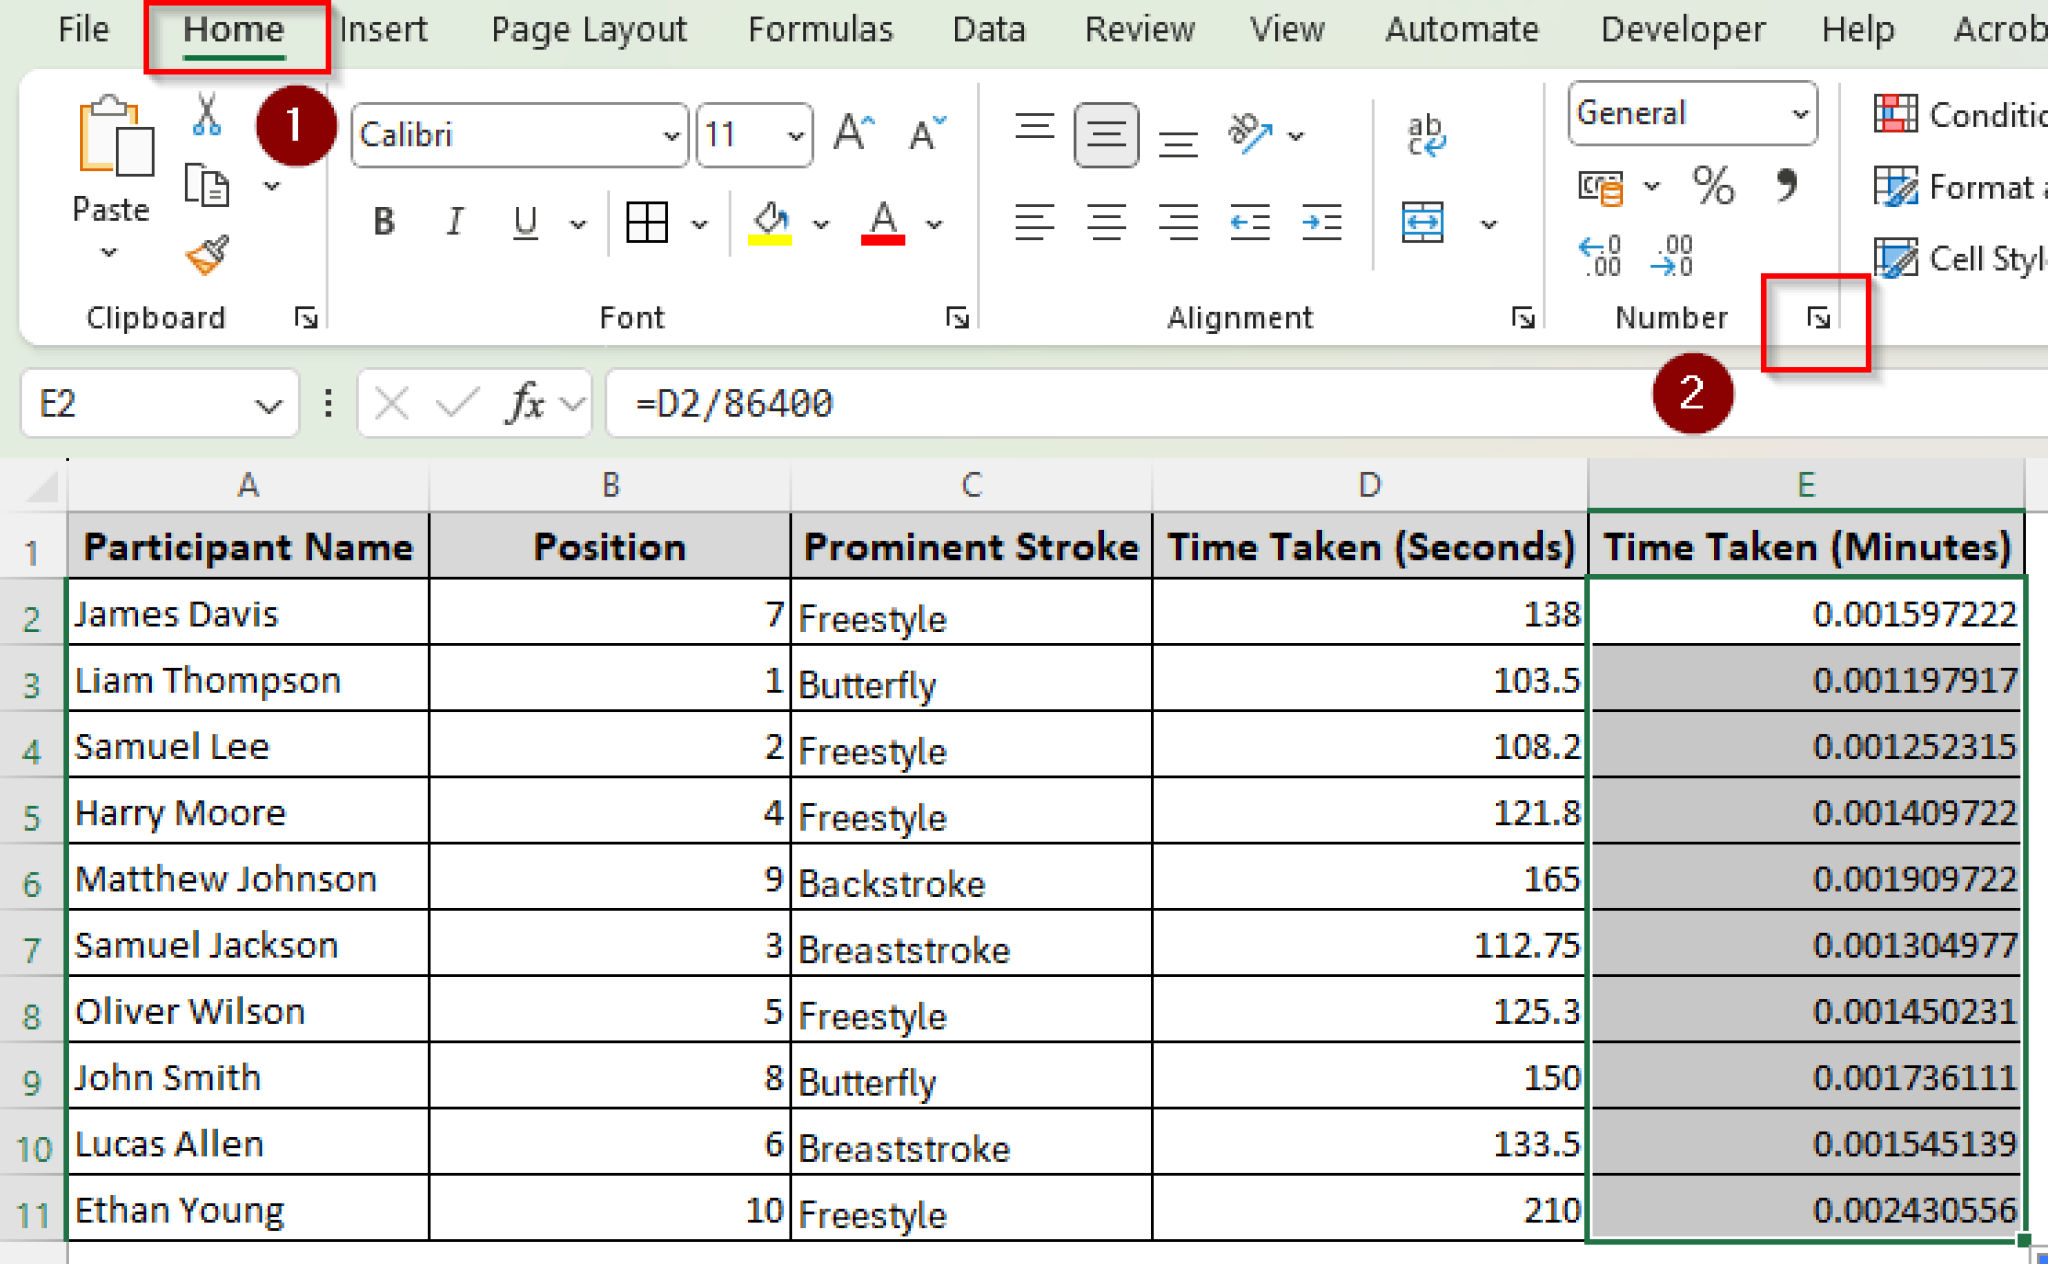Click the Insert Function fx icon
The image size is (2048, 1264).
524,403
